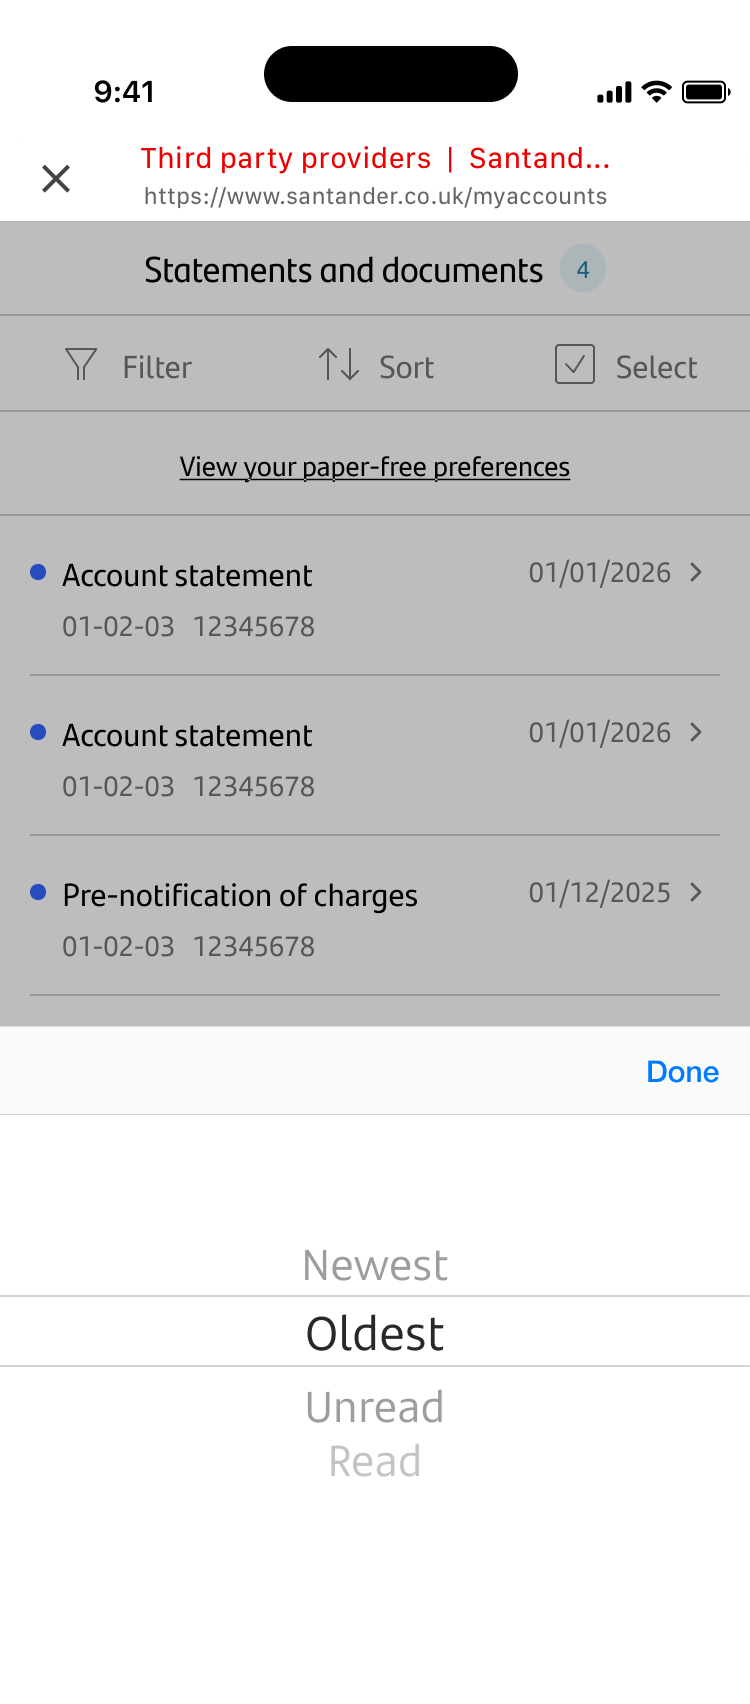Tap the Sort arrows icon
The height and width of the screenshot is (1704, 750).
(x=339, y=365)
